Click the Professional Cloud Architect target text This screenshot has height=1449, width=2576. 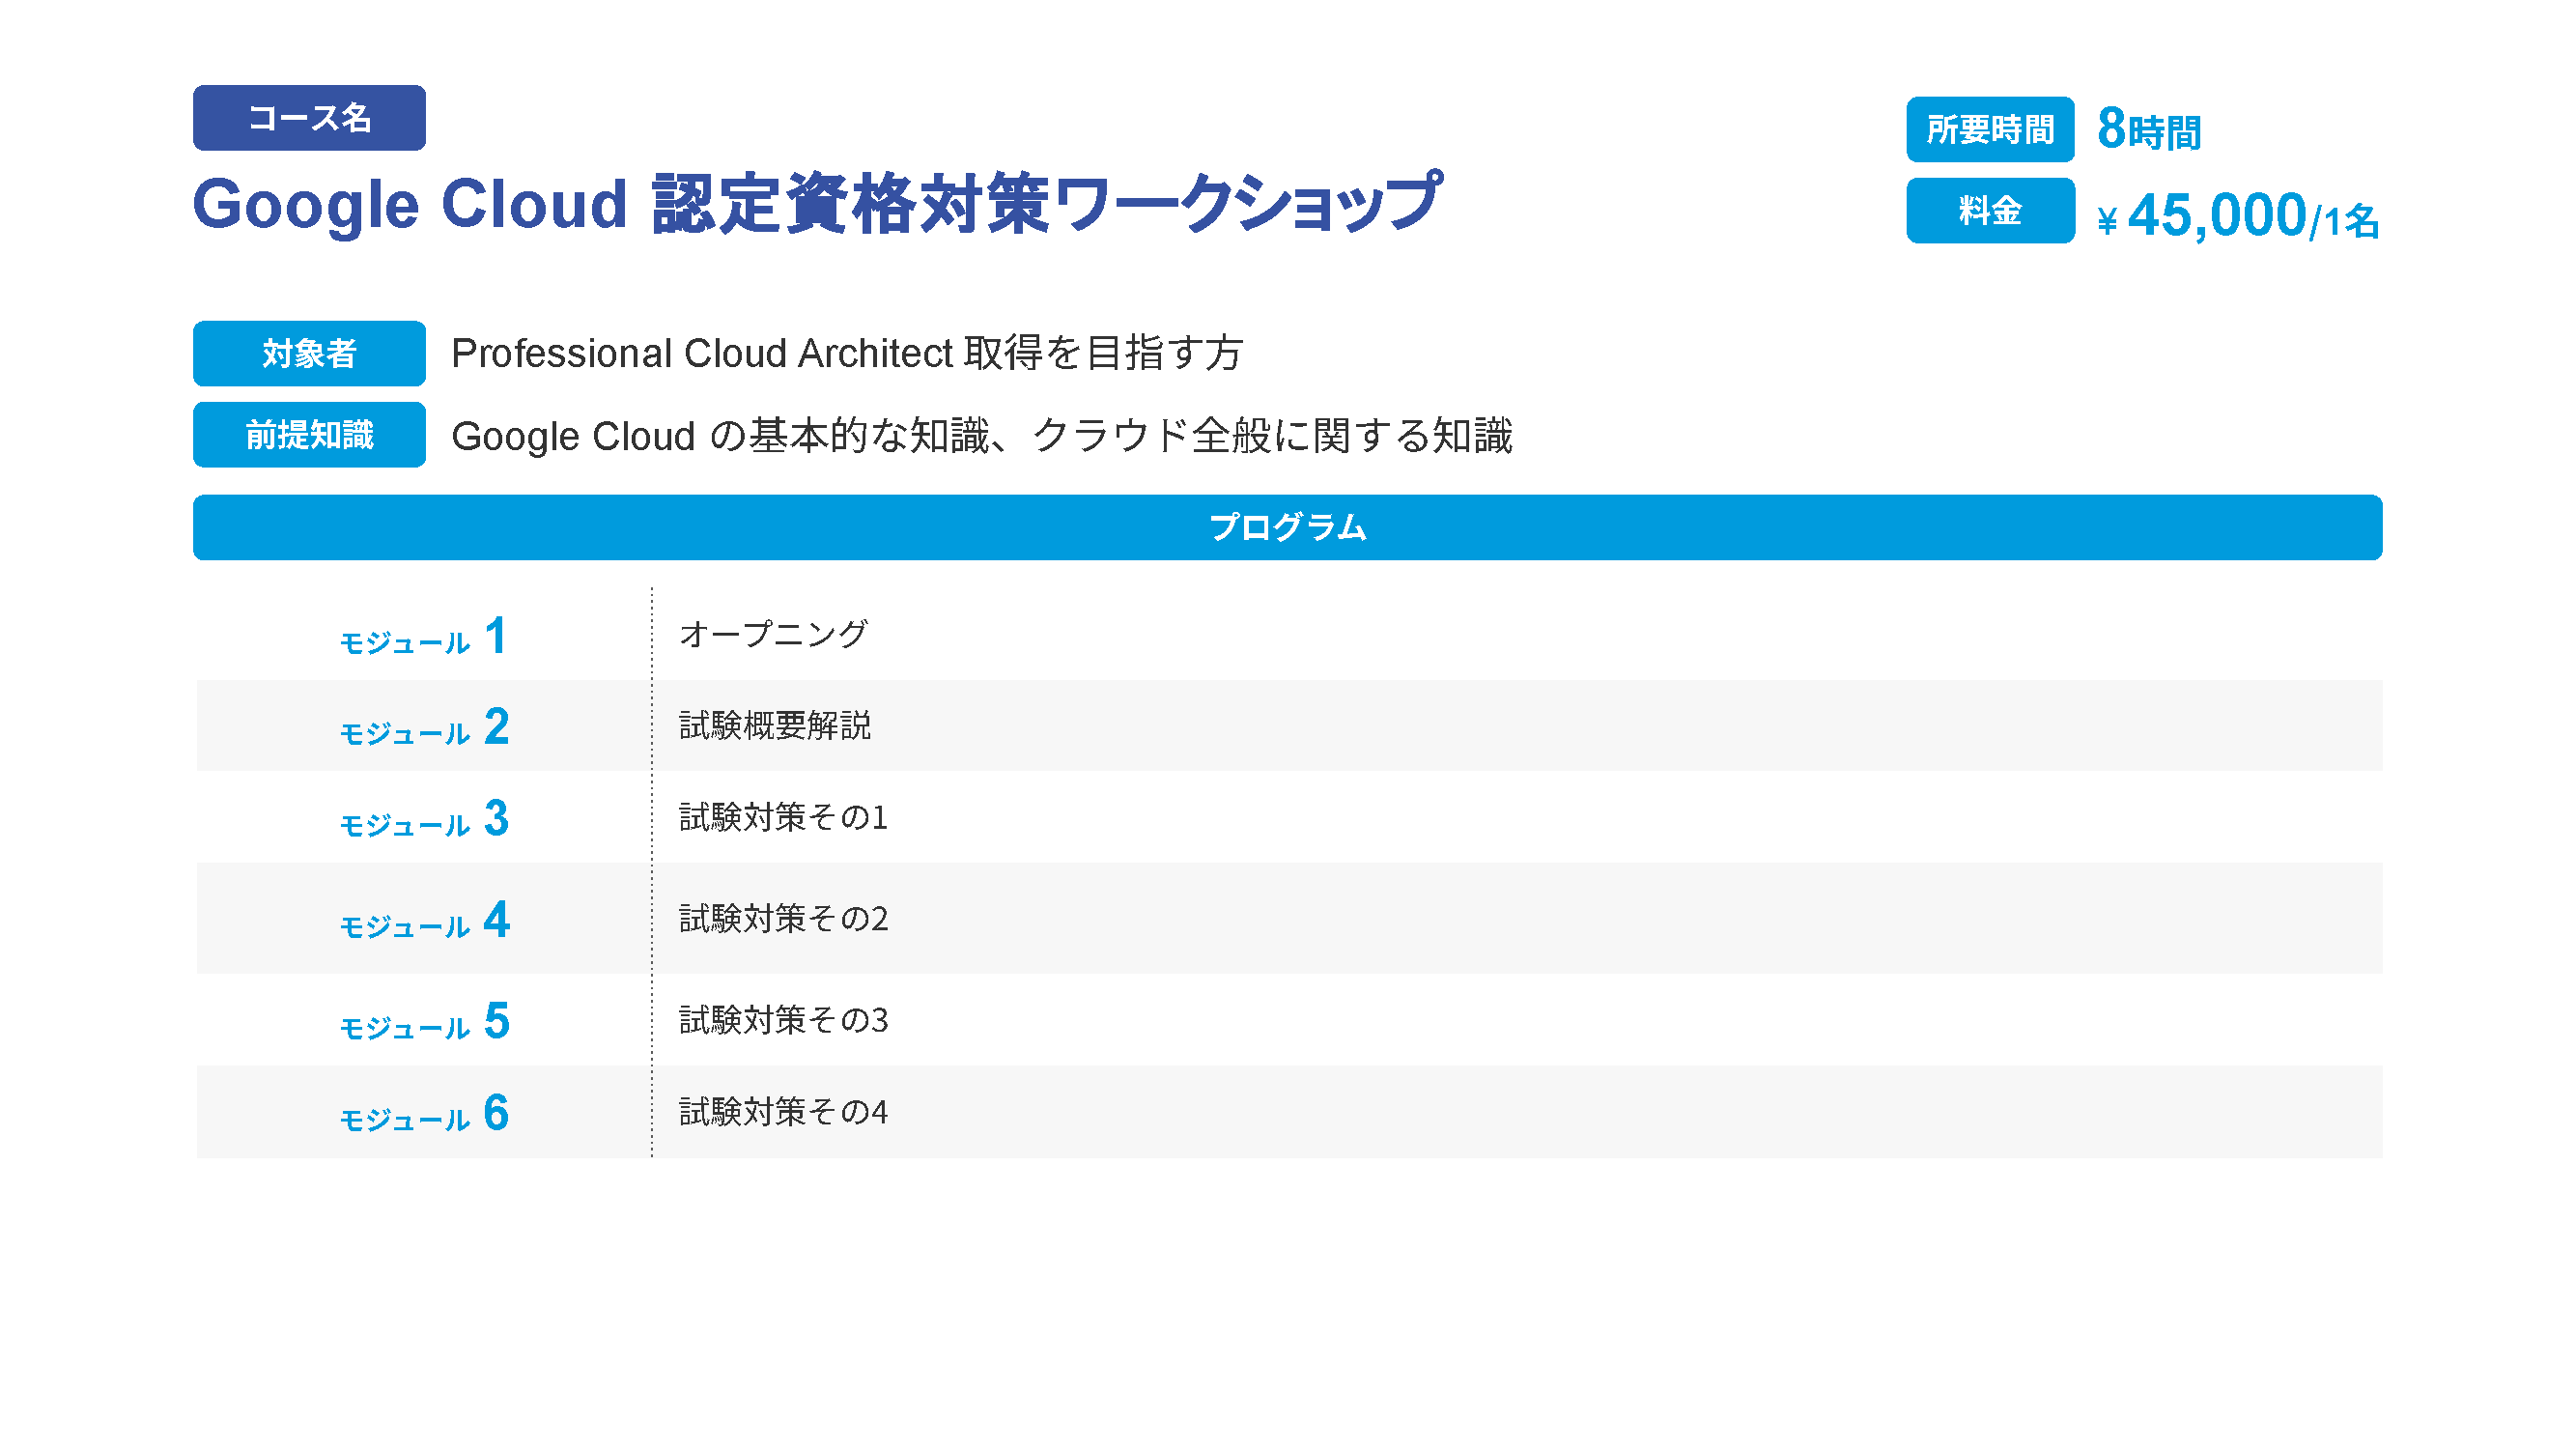[846, 354]
